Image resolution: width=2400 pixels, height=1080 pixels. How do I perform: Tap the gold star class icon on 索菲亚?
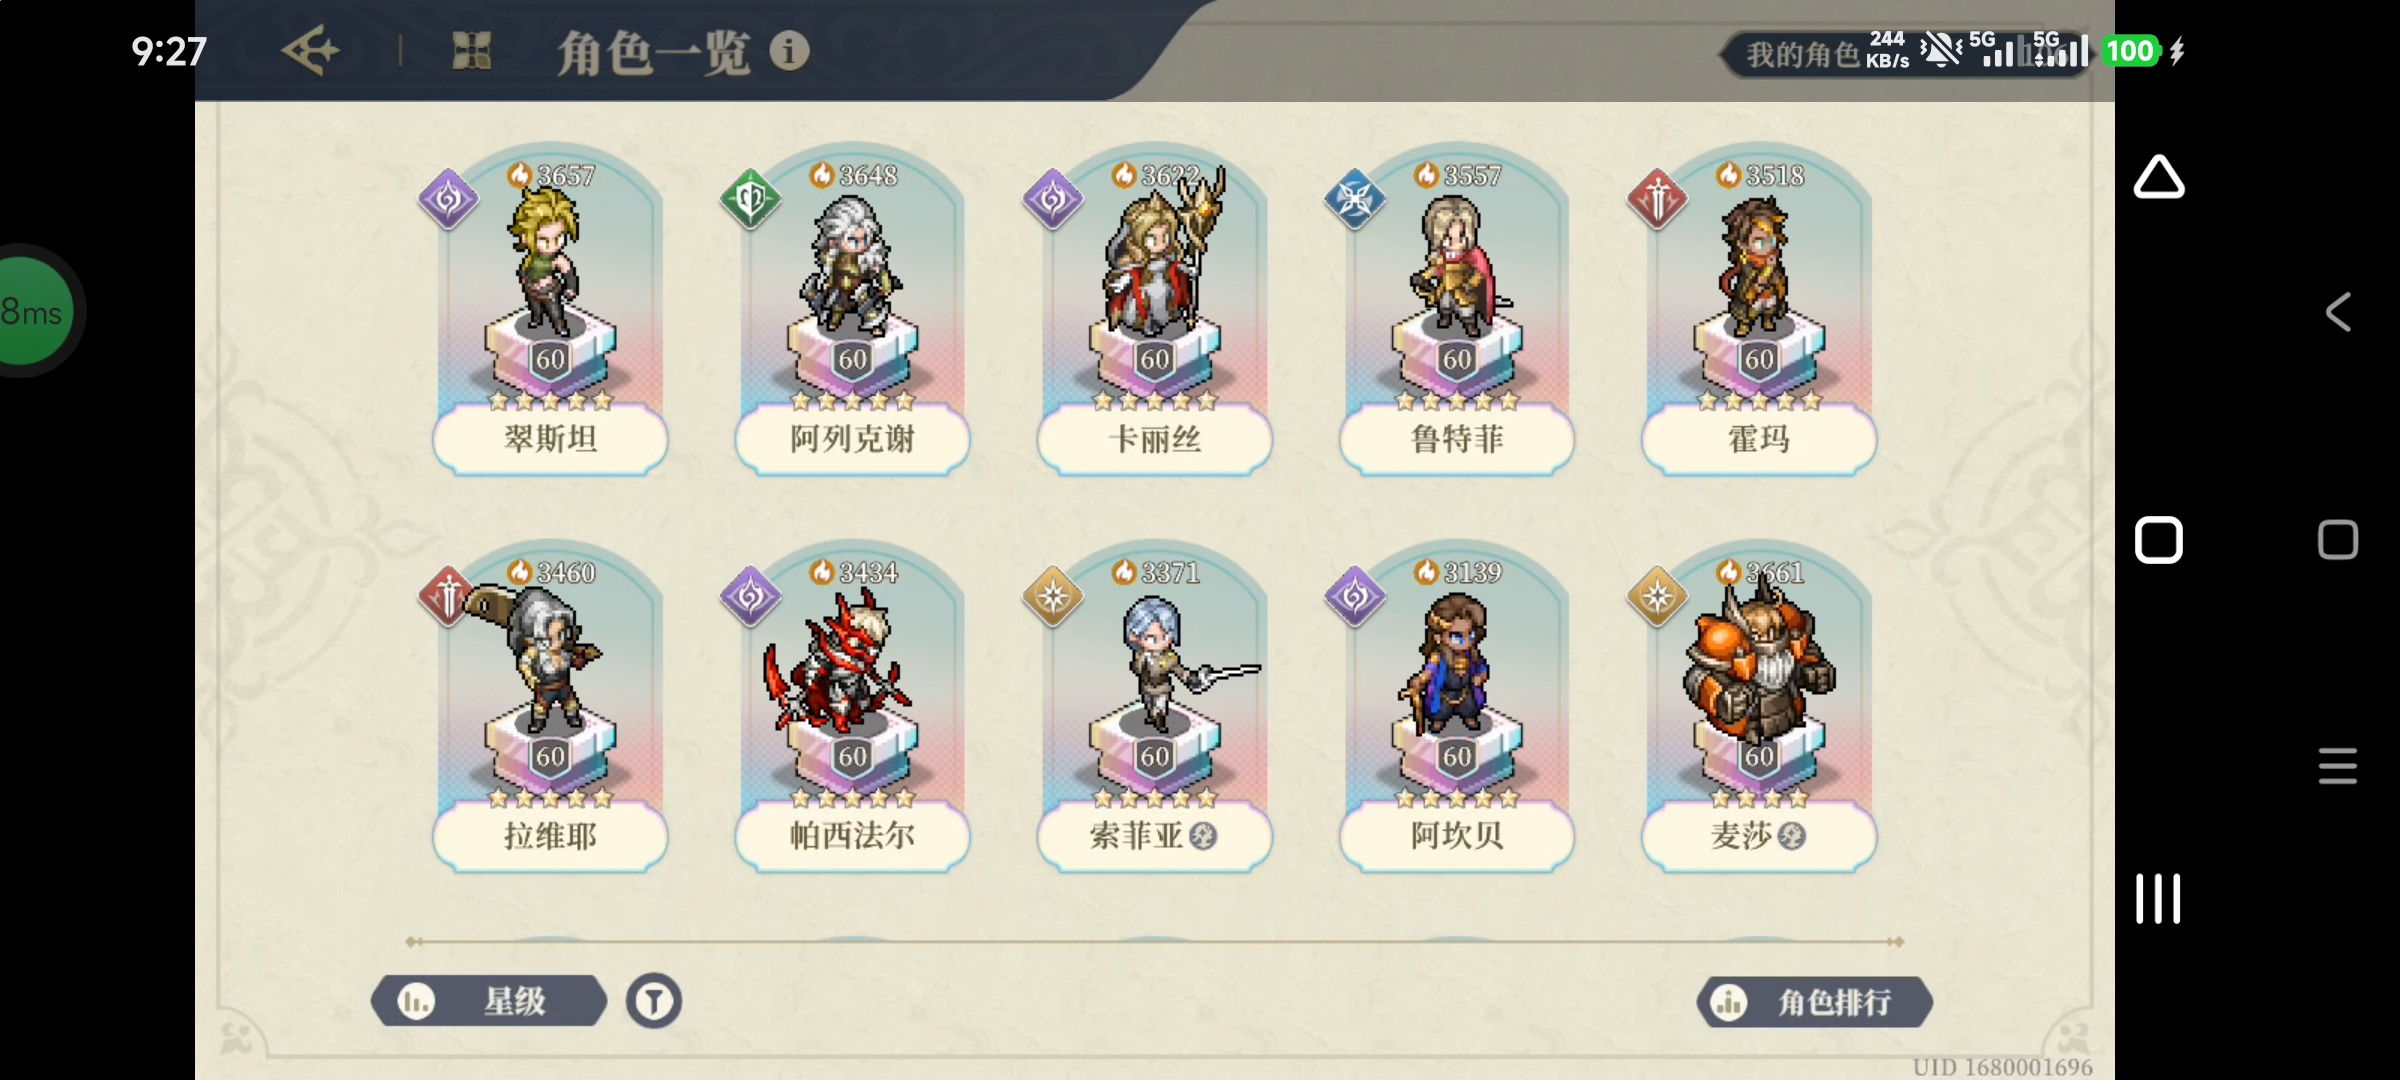pyautogui.click(x=1052, y=596)
